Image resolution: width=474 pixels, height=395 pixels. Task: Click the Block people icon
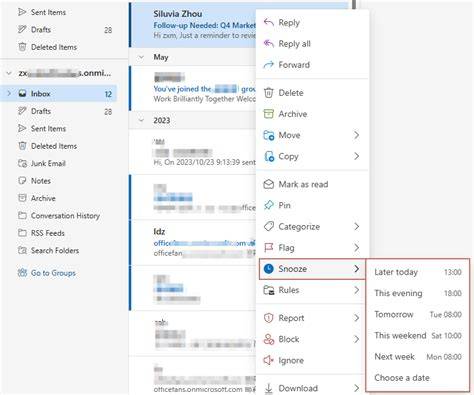point(269,339)
